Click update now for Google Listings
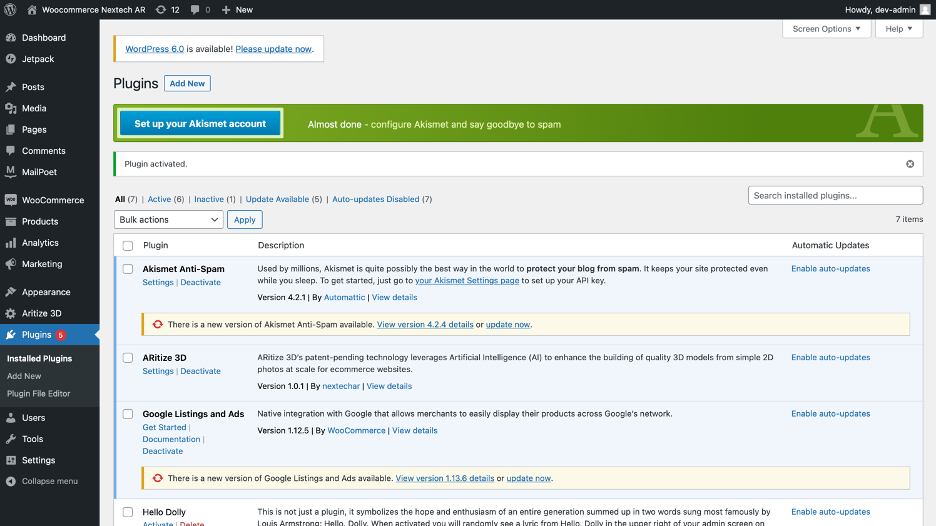The width and height of the screenshot is (936, 526). tap(528, 478)
